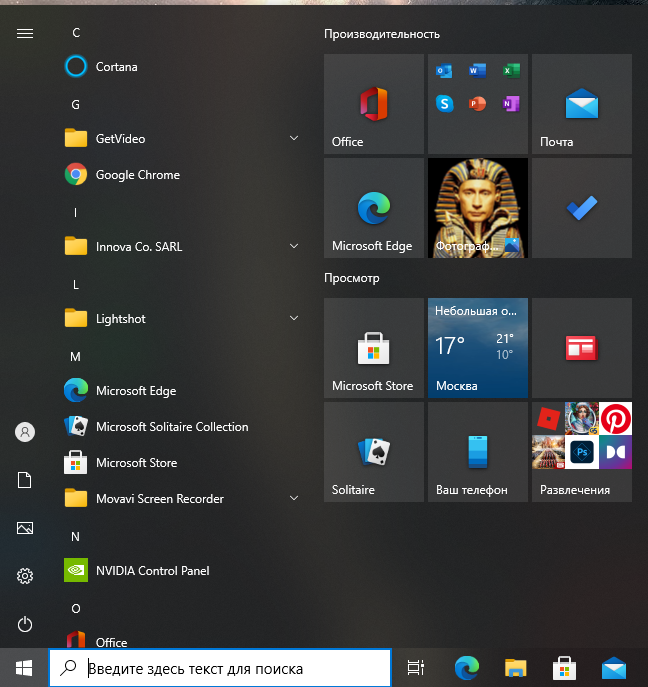Open Dolby in the Развлечения folder
Viewport: 648px width, 687px height.
pos(616,452)
